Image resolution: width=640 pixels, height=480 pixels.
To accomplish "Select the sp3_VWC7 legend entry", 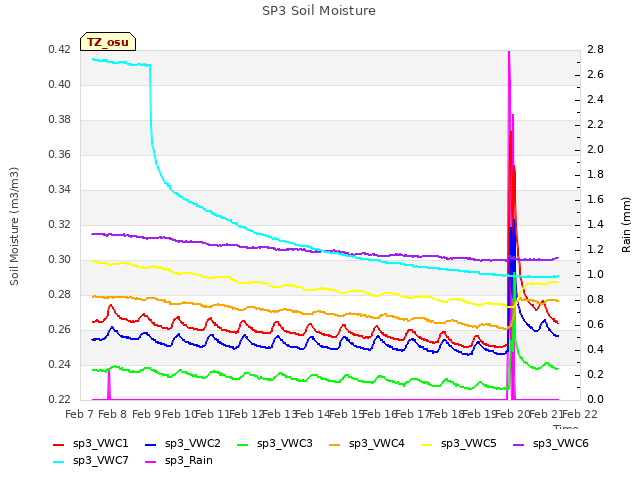I will [91, 461].
